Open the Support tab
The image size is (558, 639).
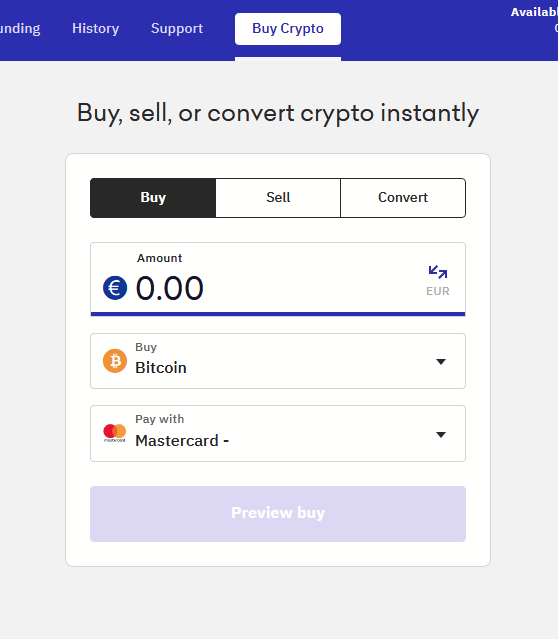[177, 29]
